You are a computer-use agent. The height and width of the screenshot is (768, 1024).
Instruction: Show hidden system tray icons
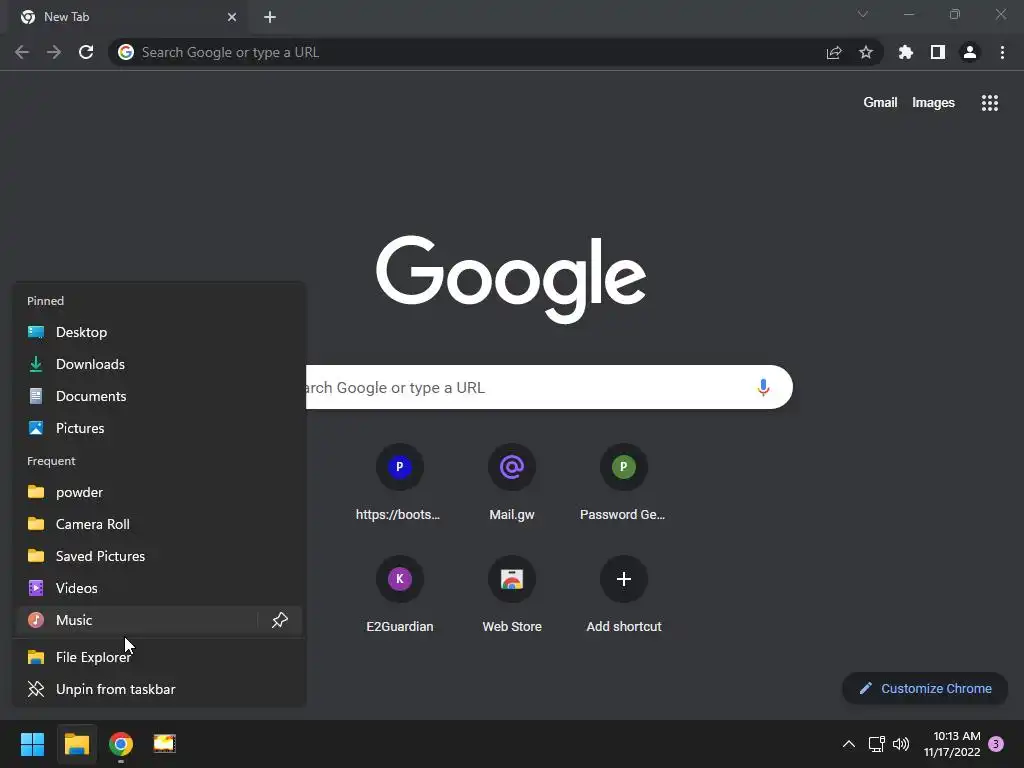848,744
